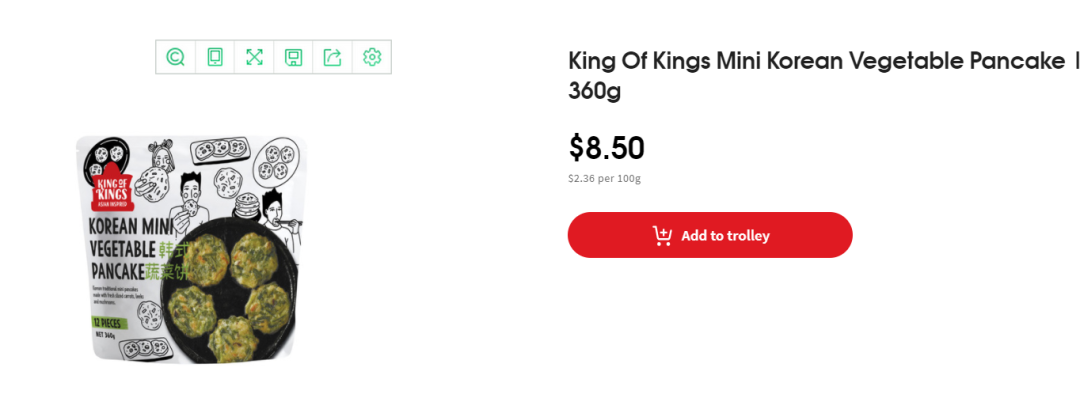Share via the export arrow icon
The width and height of the screenshot is (1080, 394).
pos(333,57)
